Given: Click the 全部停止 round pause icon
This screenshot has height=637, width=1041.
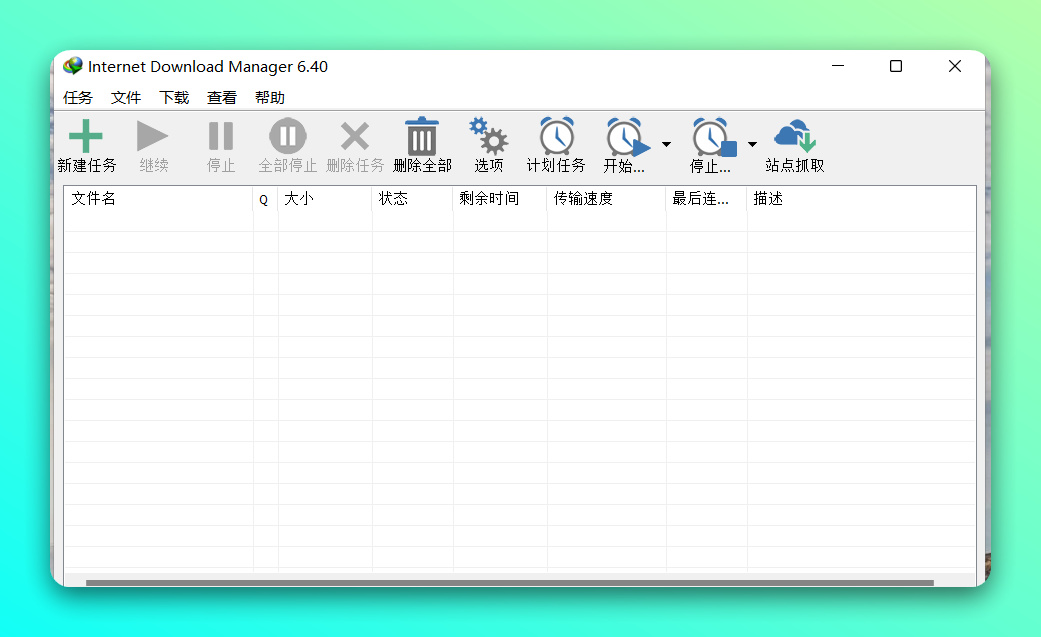Looking at the screenshot, I should (287, 136).
